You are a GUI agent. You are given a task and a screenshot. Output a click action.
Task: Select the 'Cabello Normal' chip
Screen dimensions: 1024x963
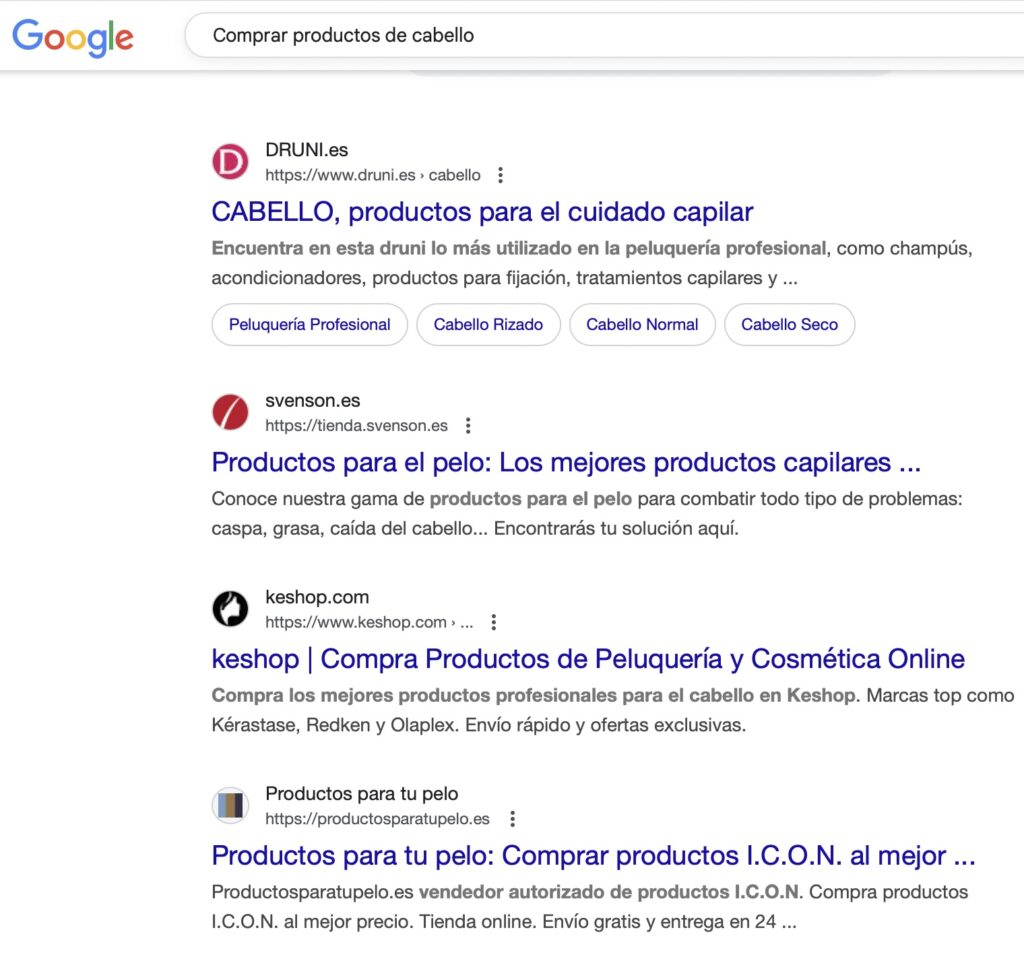click(x=642, y=324)
